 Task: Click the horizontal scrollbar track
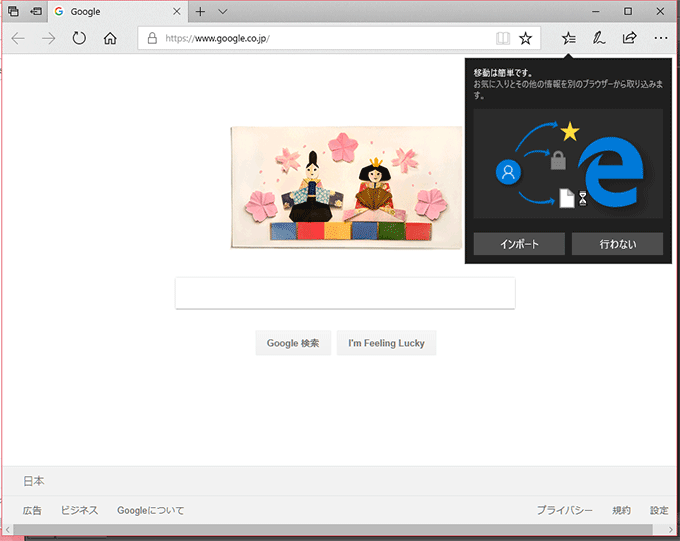(x=333, y=529)
